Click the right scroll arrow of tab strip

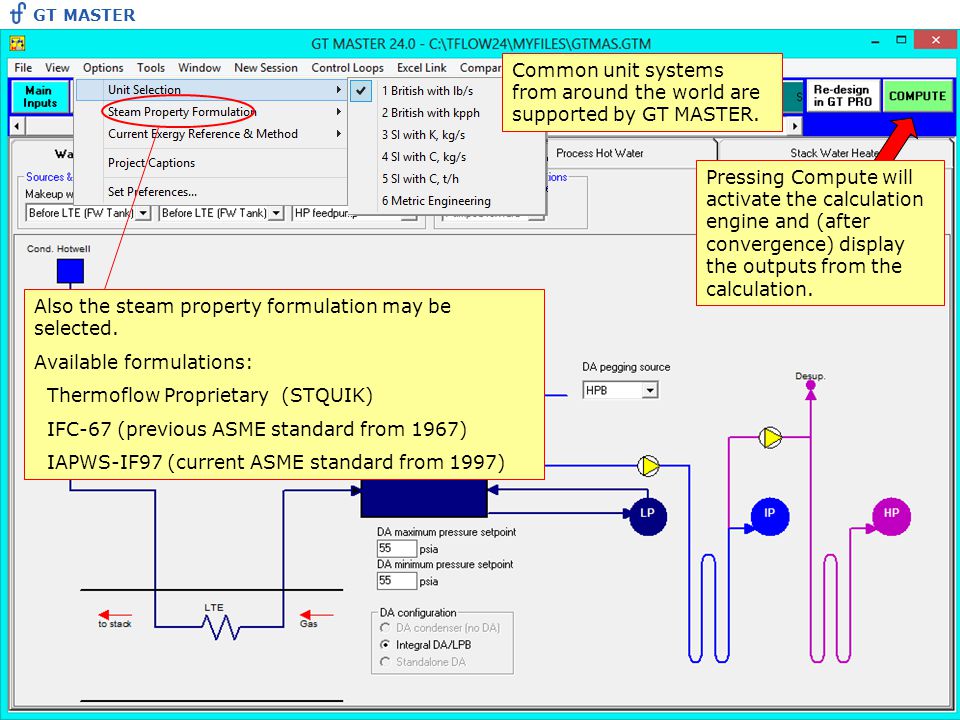tap(795, 126)
